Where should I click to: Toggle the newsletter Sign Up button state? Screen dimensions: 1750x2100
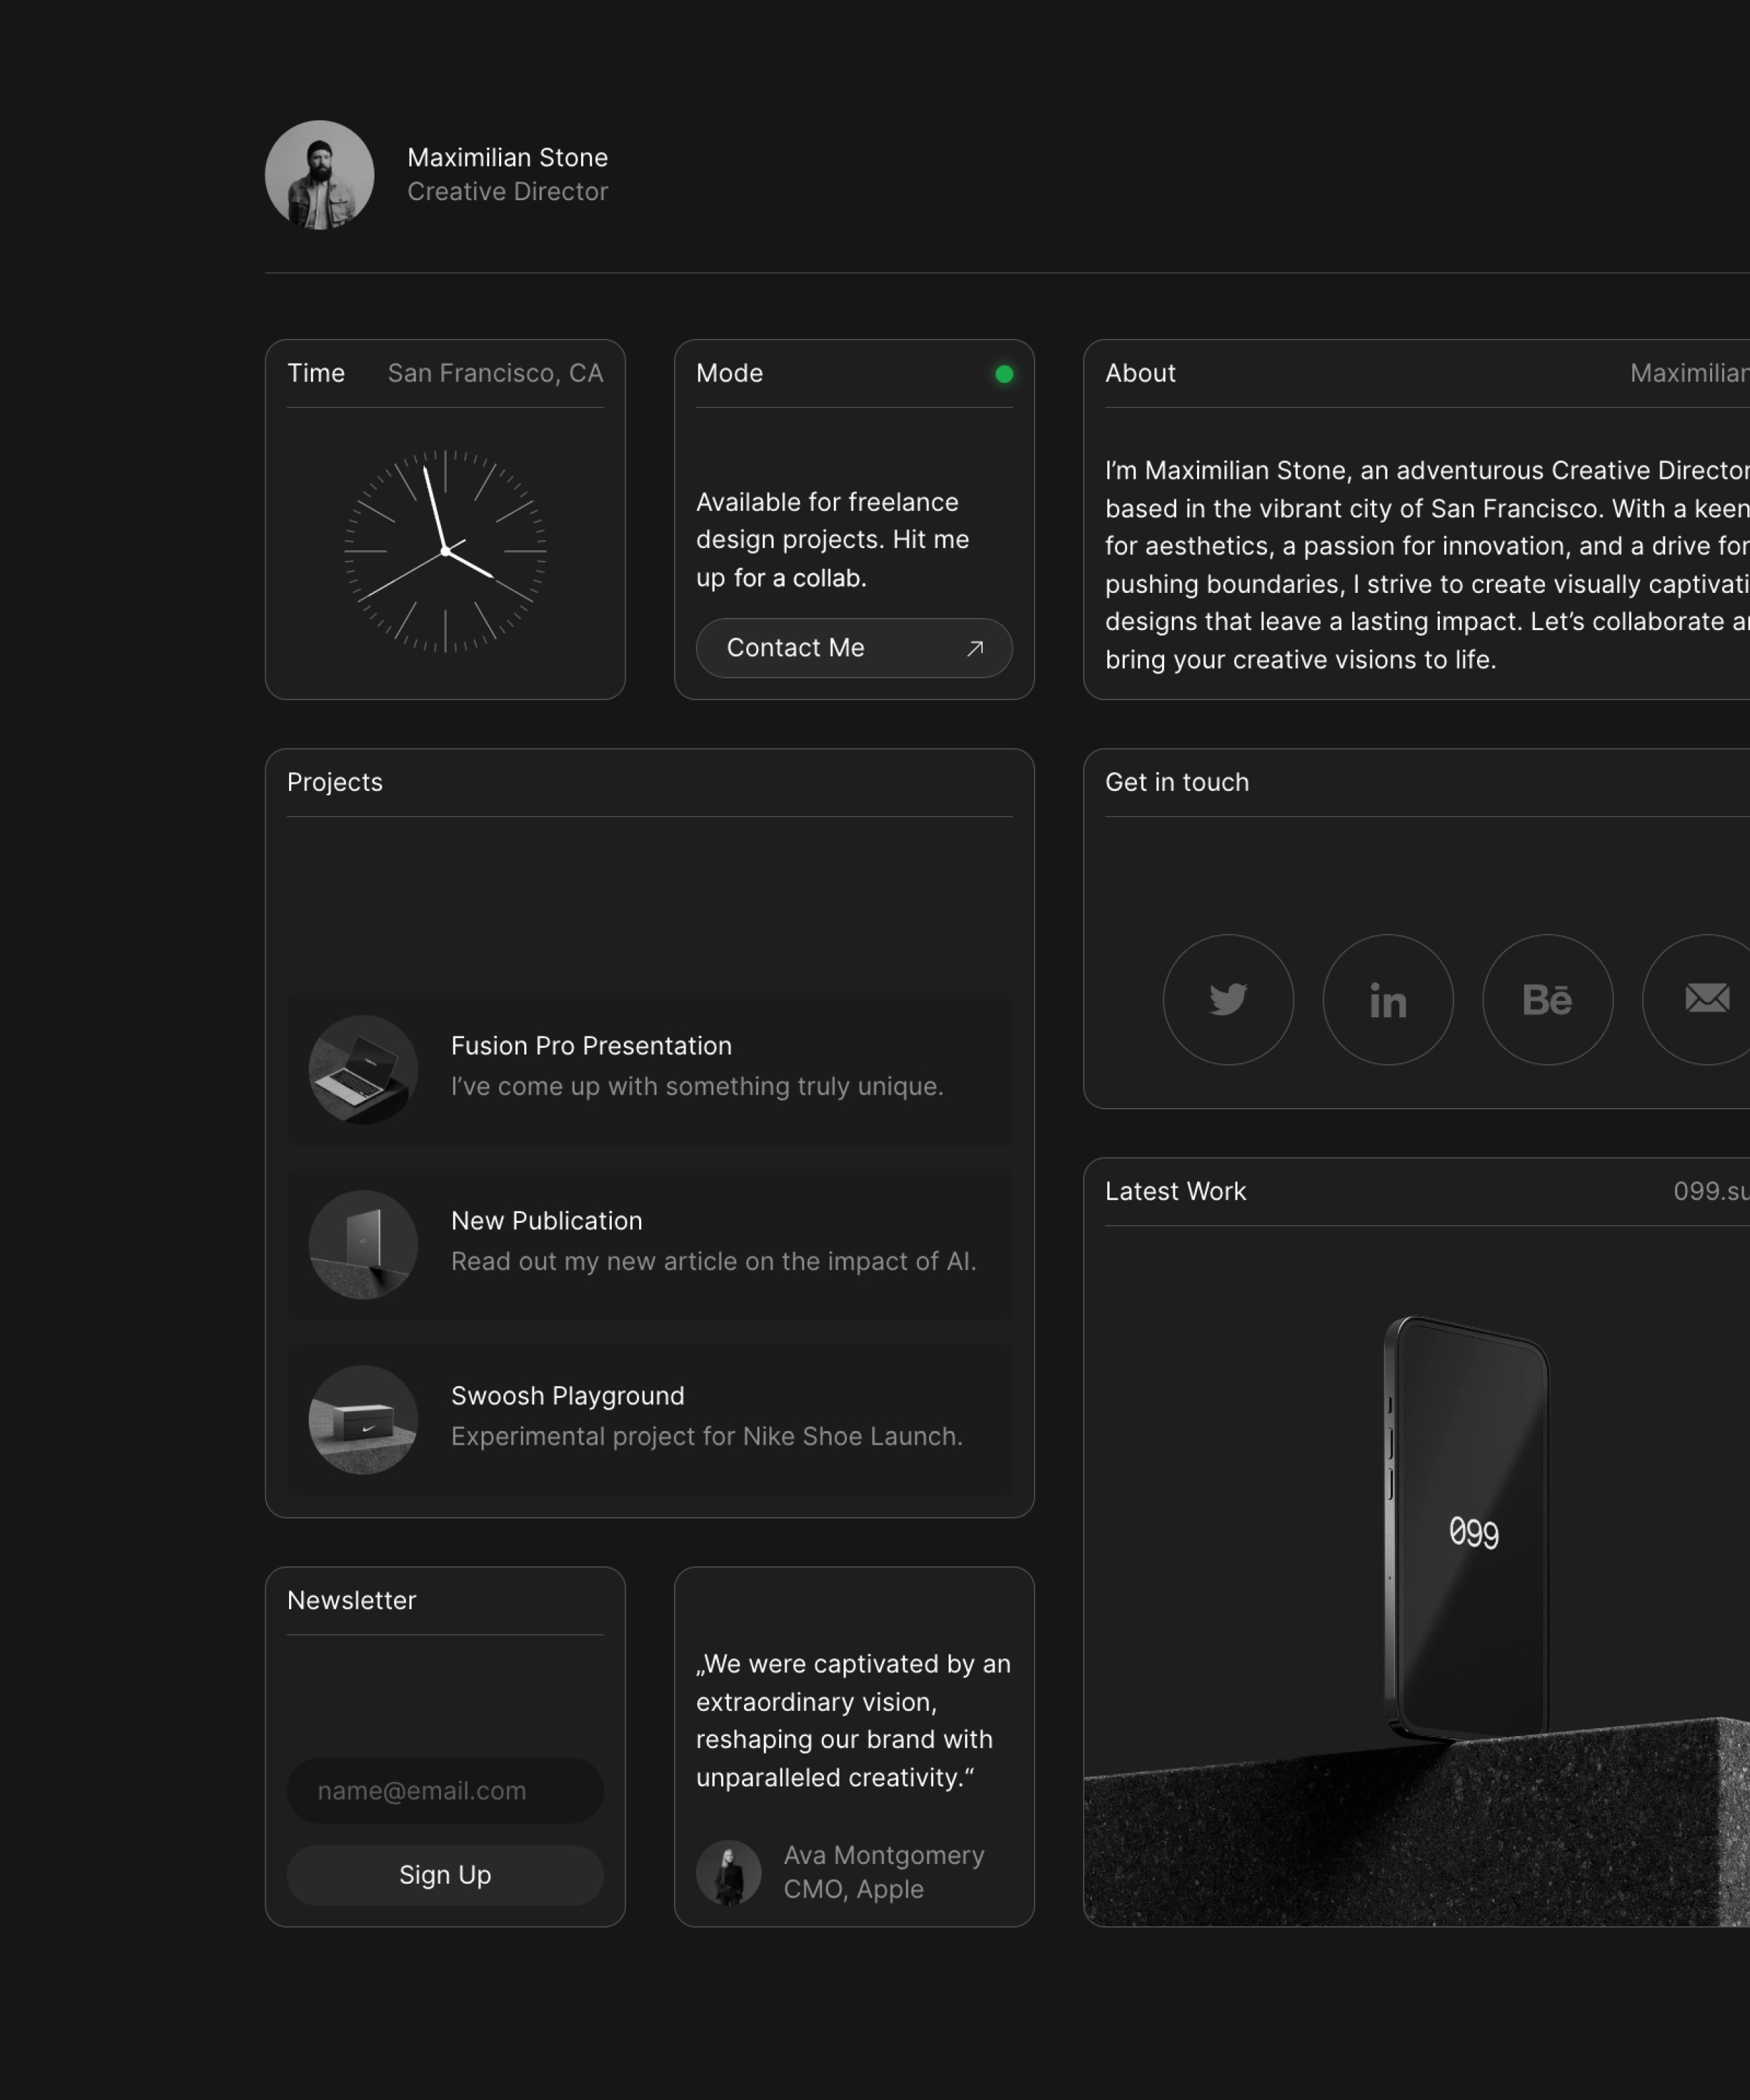point(445,1875)
